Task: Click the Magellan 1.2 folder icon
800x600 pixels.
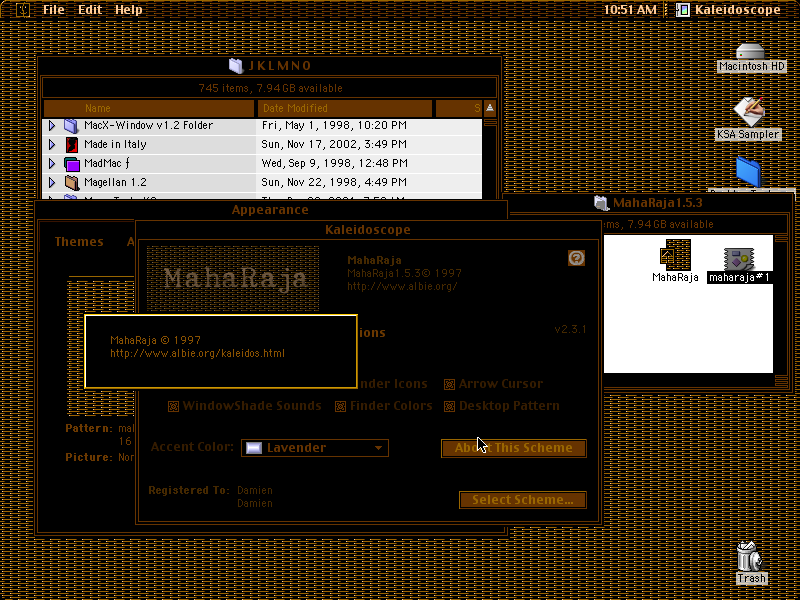Action: click(x=71, y=182)
